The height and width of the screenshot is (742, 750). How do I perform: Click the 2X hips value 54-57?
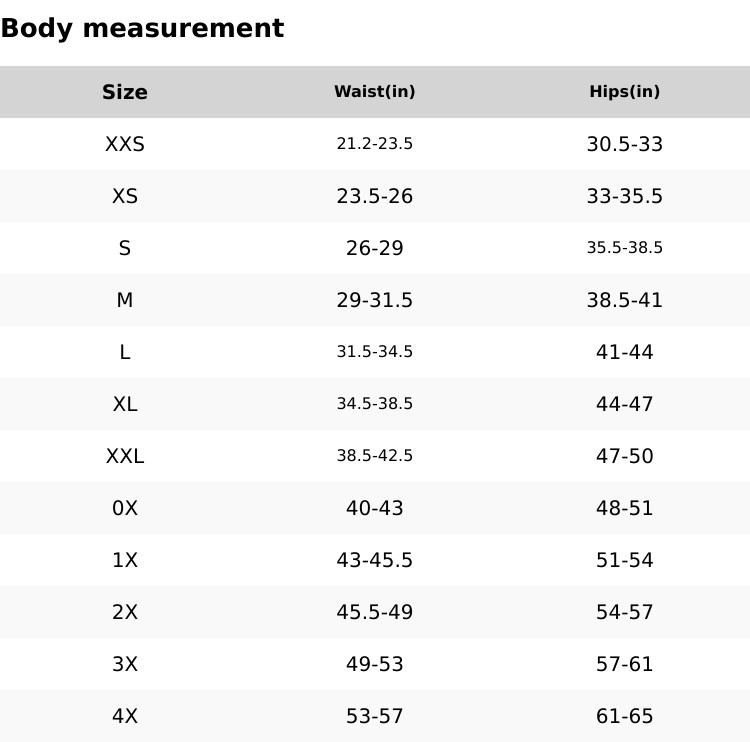(x=625, y=612)
